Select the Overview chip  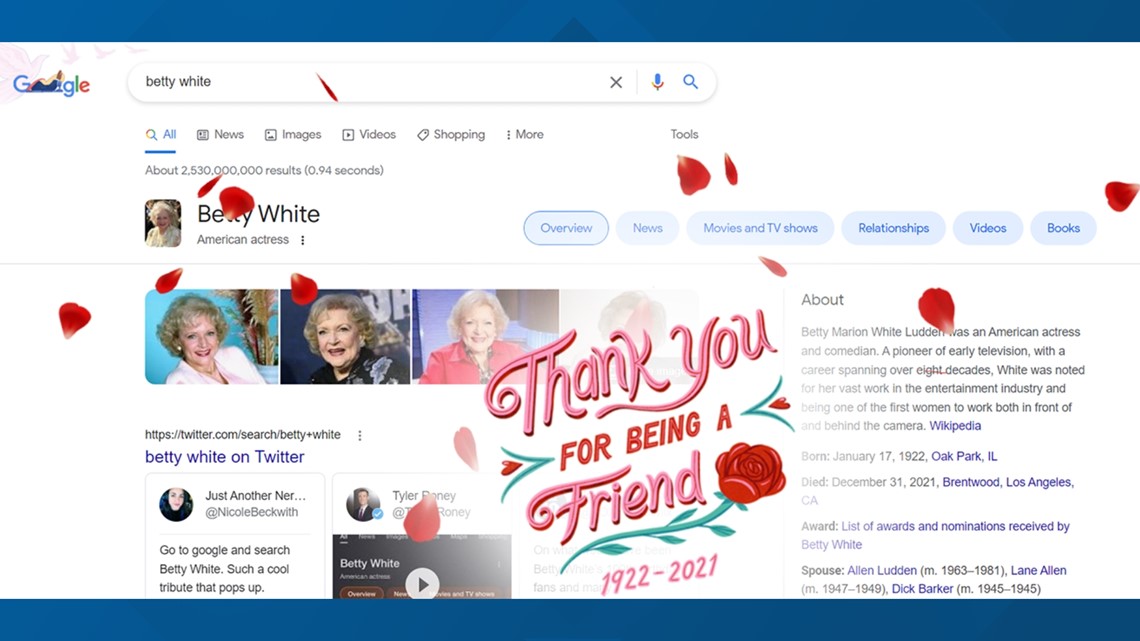tap(566, 228)
